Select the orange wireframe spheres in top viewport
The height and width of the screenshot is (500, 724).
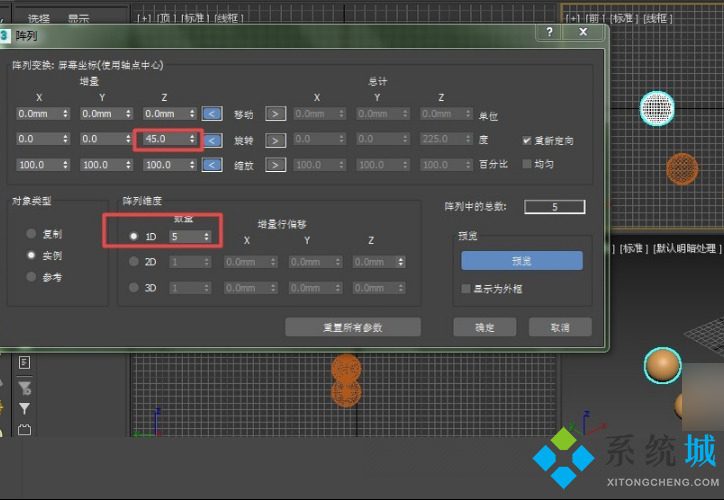[346, 381]
